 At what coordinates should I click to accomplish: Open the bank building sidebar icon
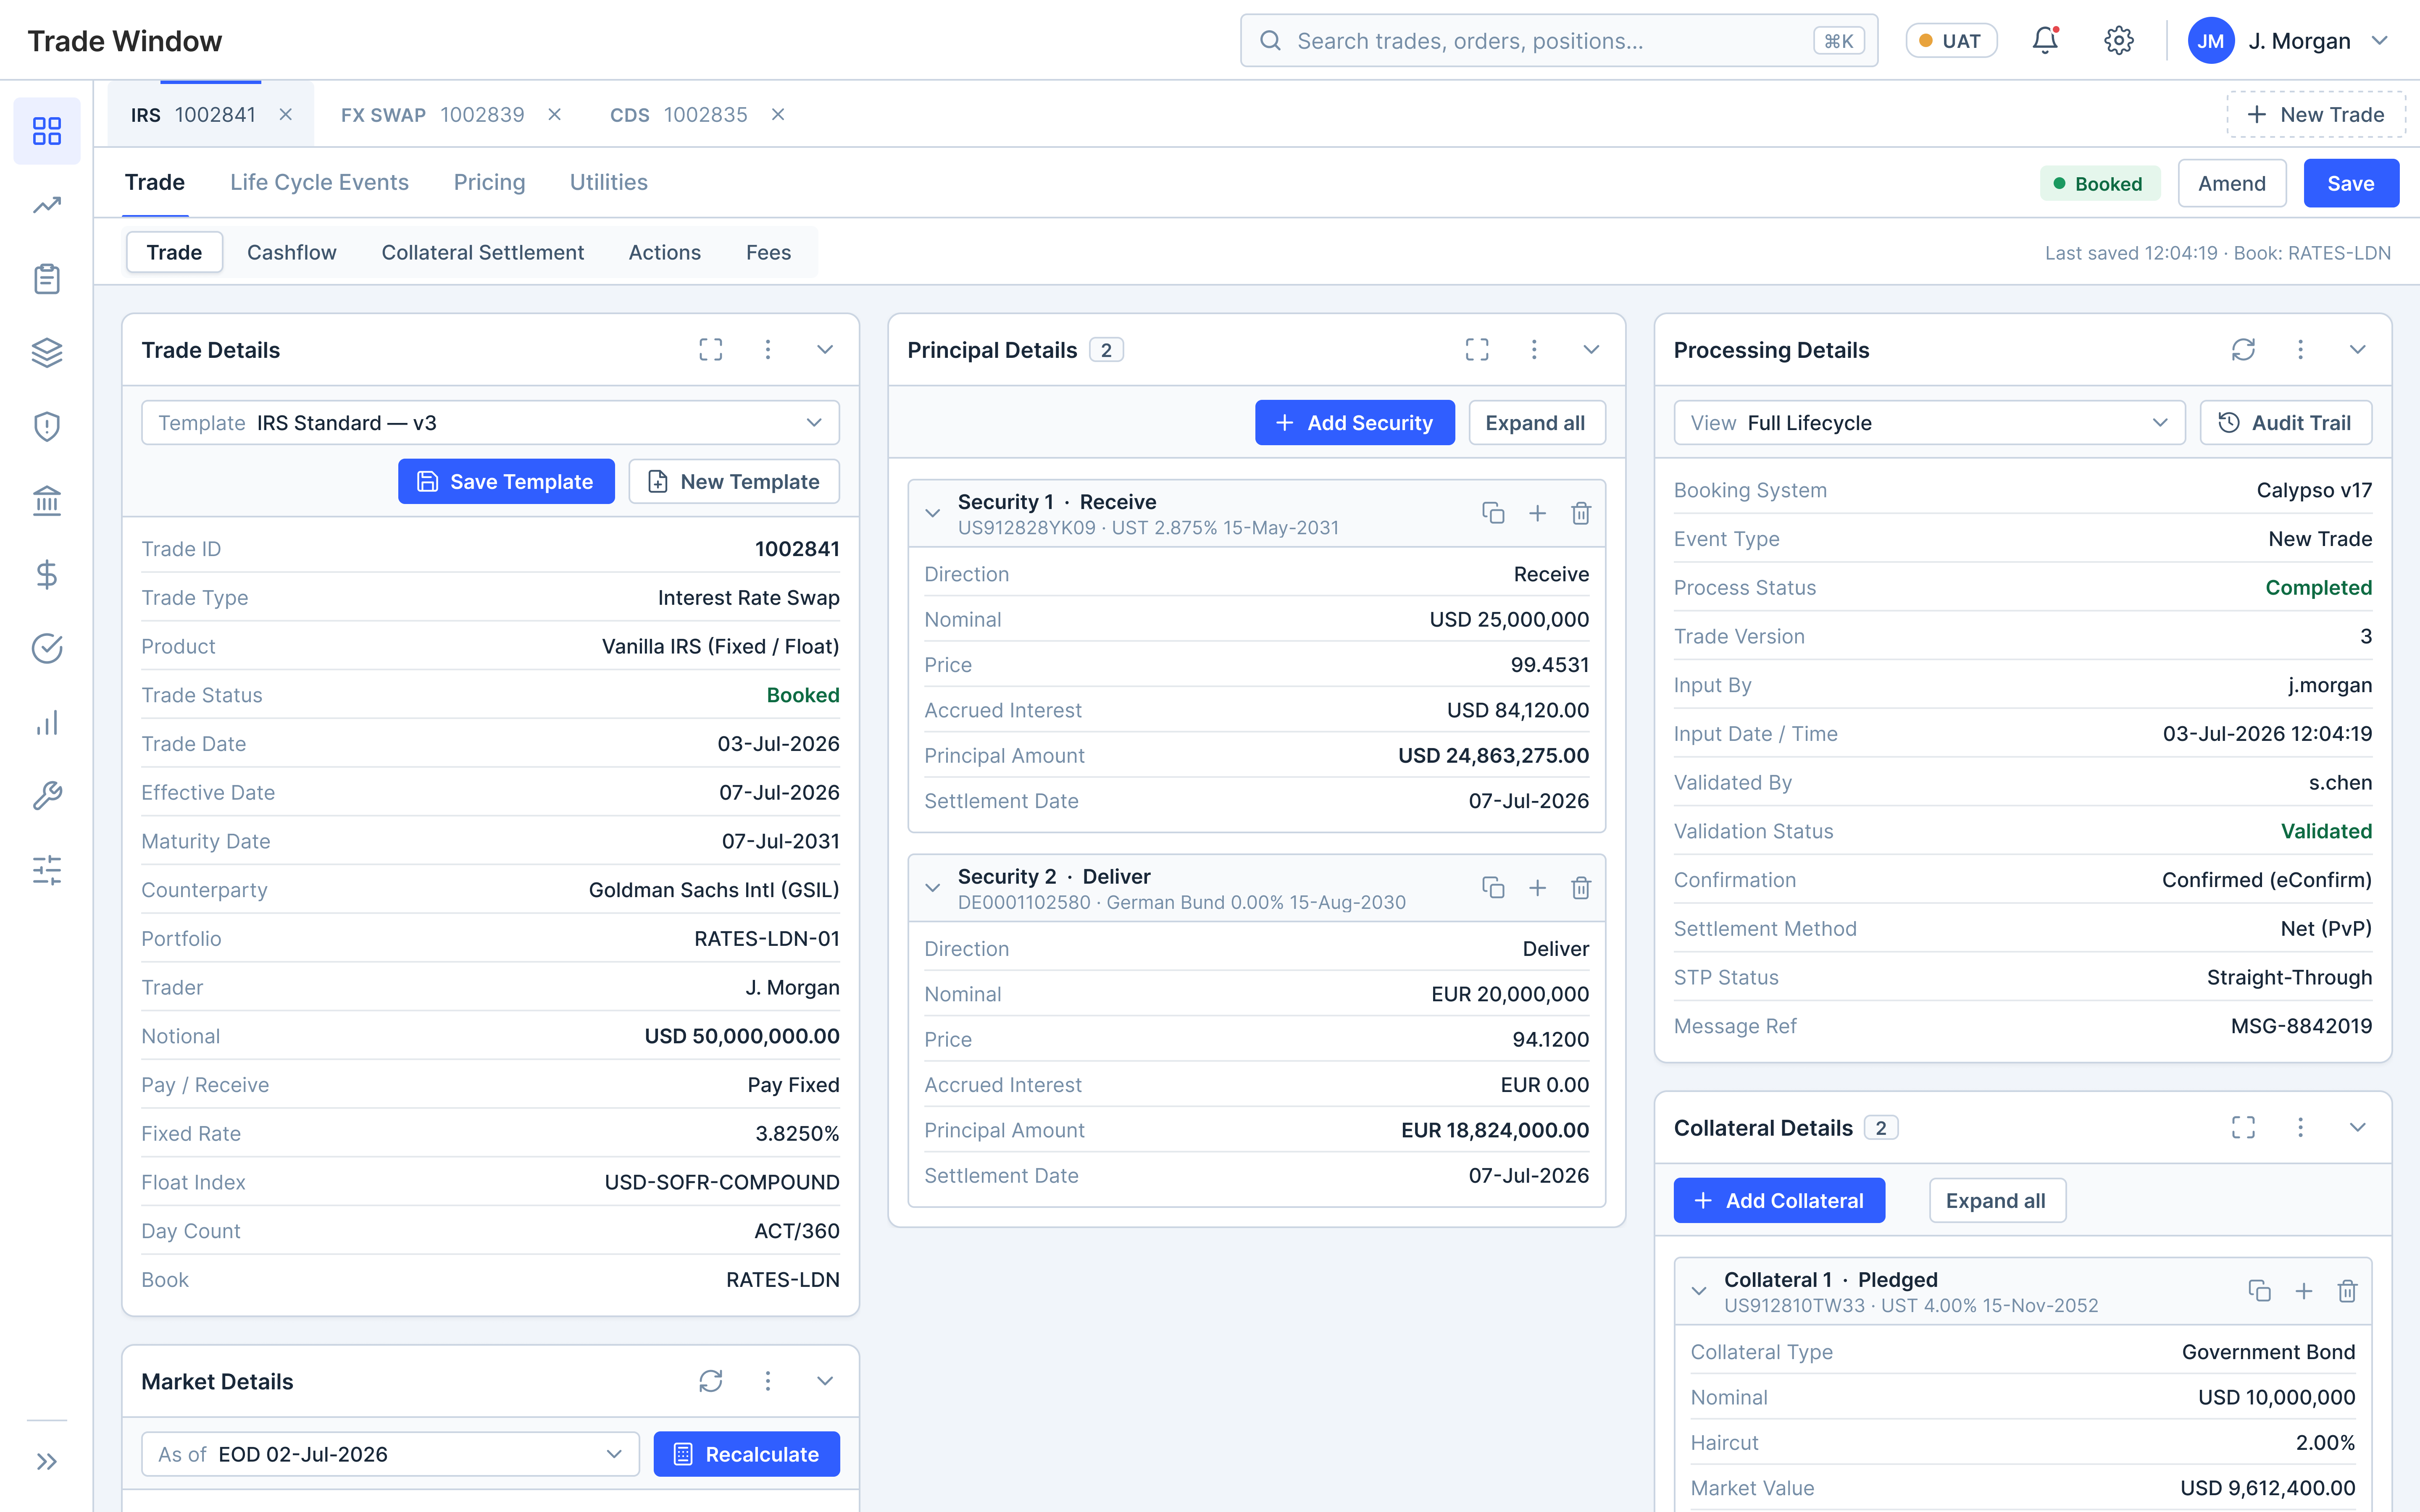(x=47, y=501)
